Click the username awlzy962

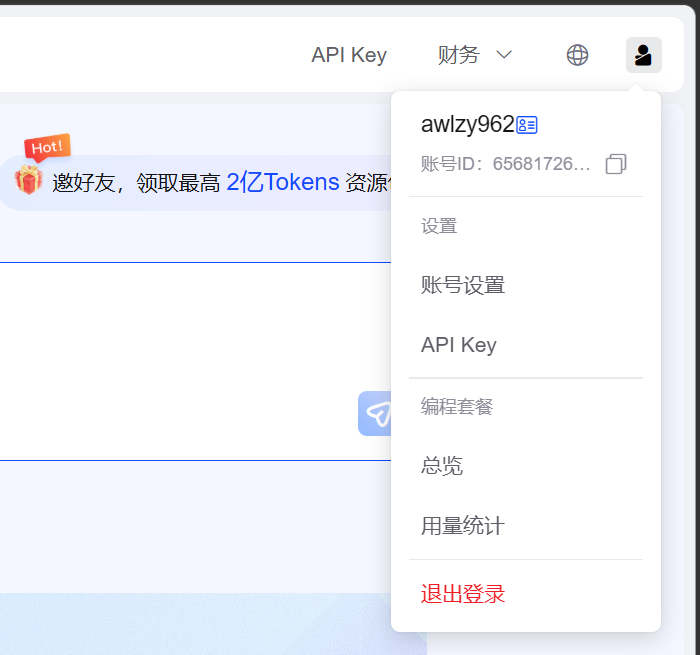(x=467, y=125)
